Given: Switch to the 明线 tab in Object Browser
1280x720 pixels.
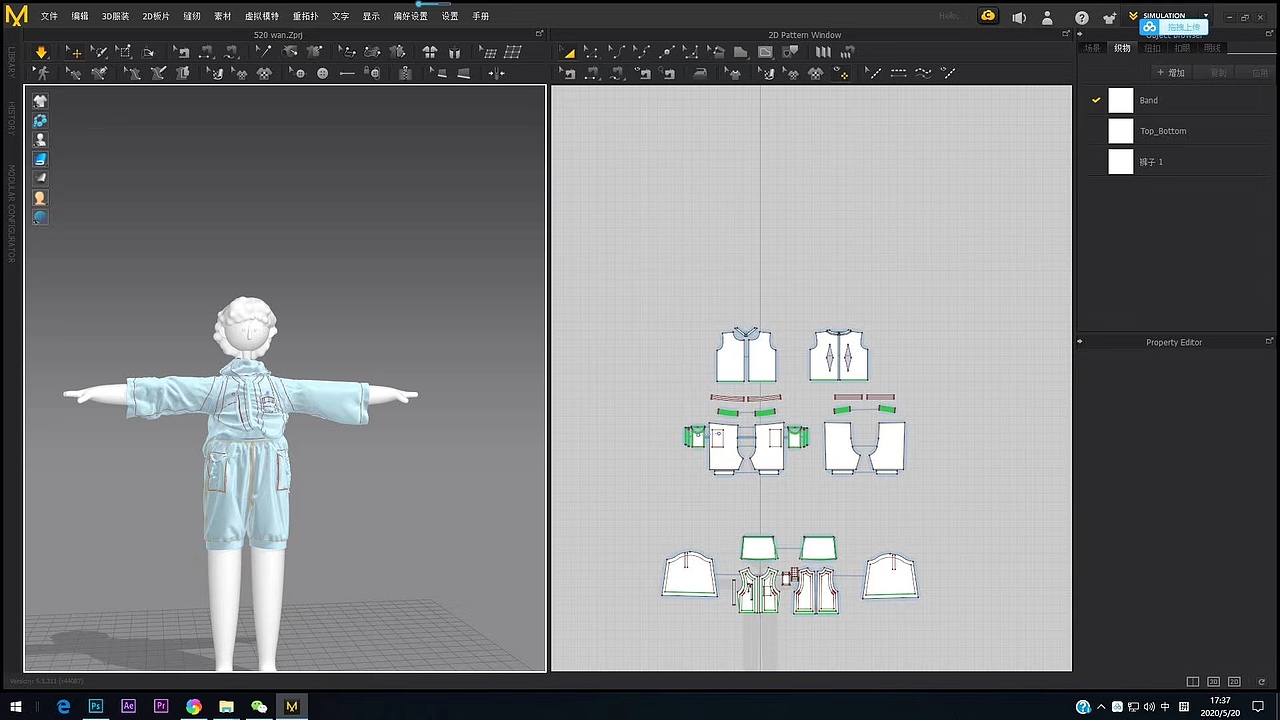Looking at the screenshot, I should tap(1212, 48).
